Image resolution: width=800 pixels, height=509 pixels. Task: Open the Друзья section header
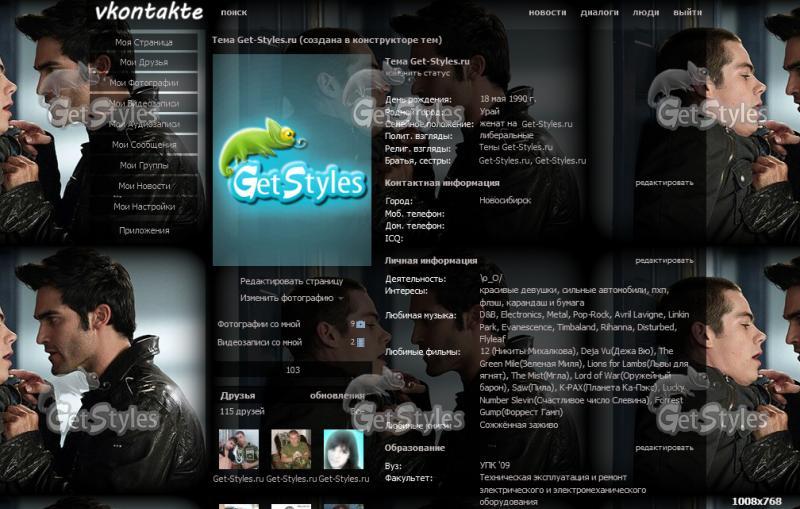pyautogui.click(x=238, y=396)
